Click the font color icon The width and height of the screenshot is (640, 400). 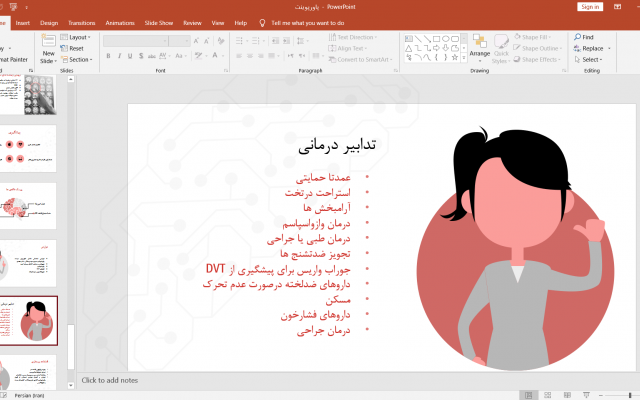pos(215,56)
